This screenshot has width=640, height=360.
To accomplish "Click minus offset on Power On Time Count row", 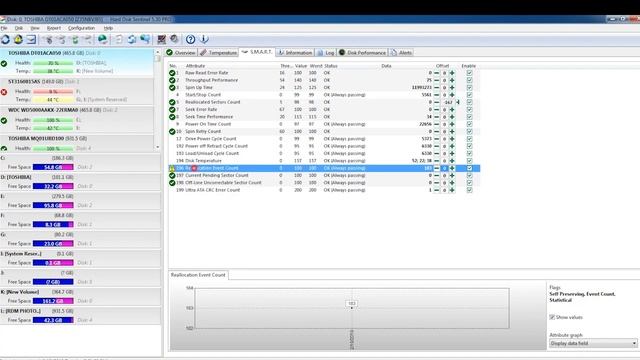I will coord(436,124).
